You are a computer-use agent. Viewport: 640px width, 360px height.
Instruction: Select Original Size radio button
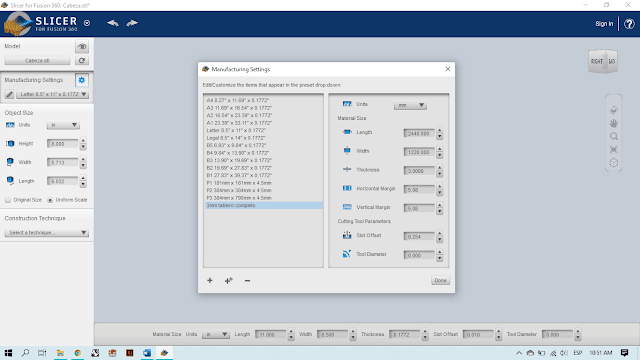(8, 200)
